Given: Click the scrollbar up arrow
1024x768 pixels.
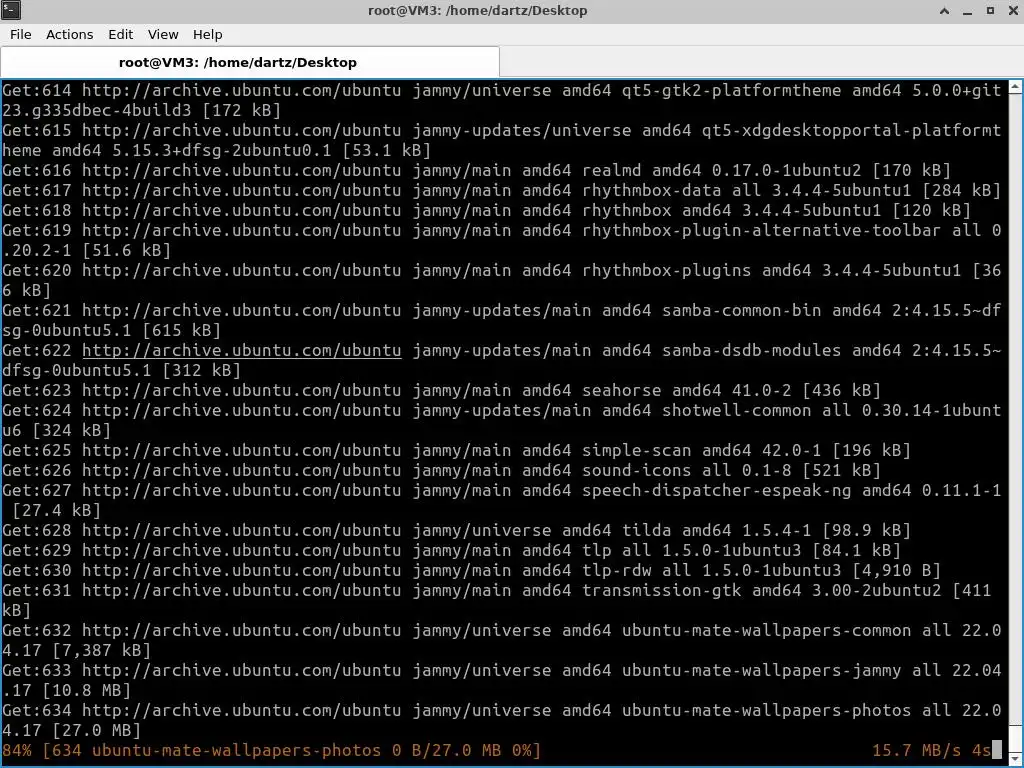Looking at the screenshot, I should click(x=1016, y=87).
